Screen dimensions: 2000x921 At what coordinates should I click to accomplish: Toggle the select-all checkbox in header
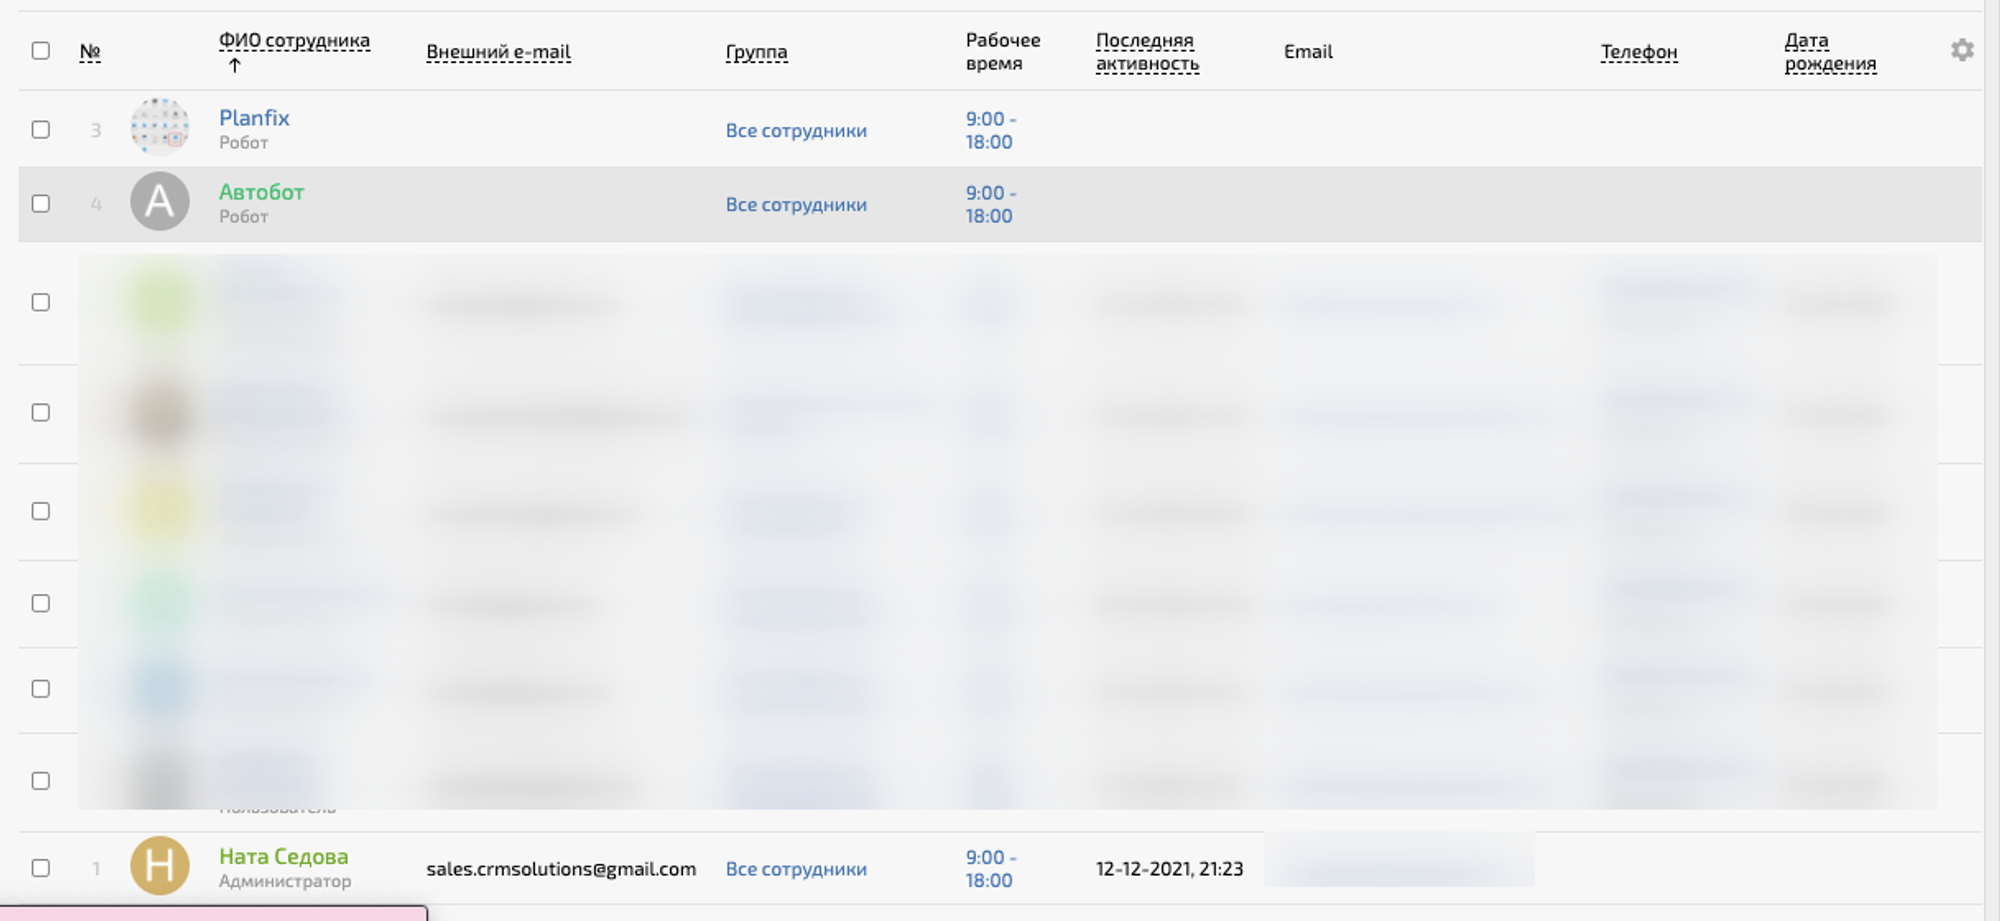pyautogui.click(x=41, y=51)
